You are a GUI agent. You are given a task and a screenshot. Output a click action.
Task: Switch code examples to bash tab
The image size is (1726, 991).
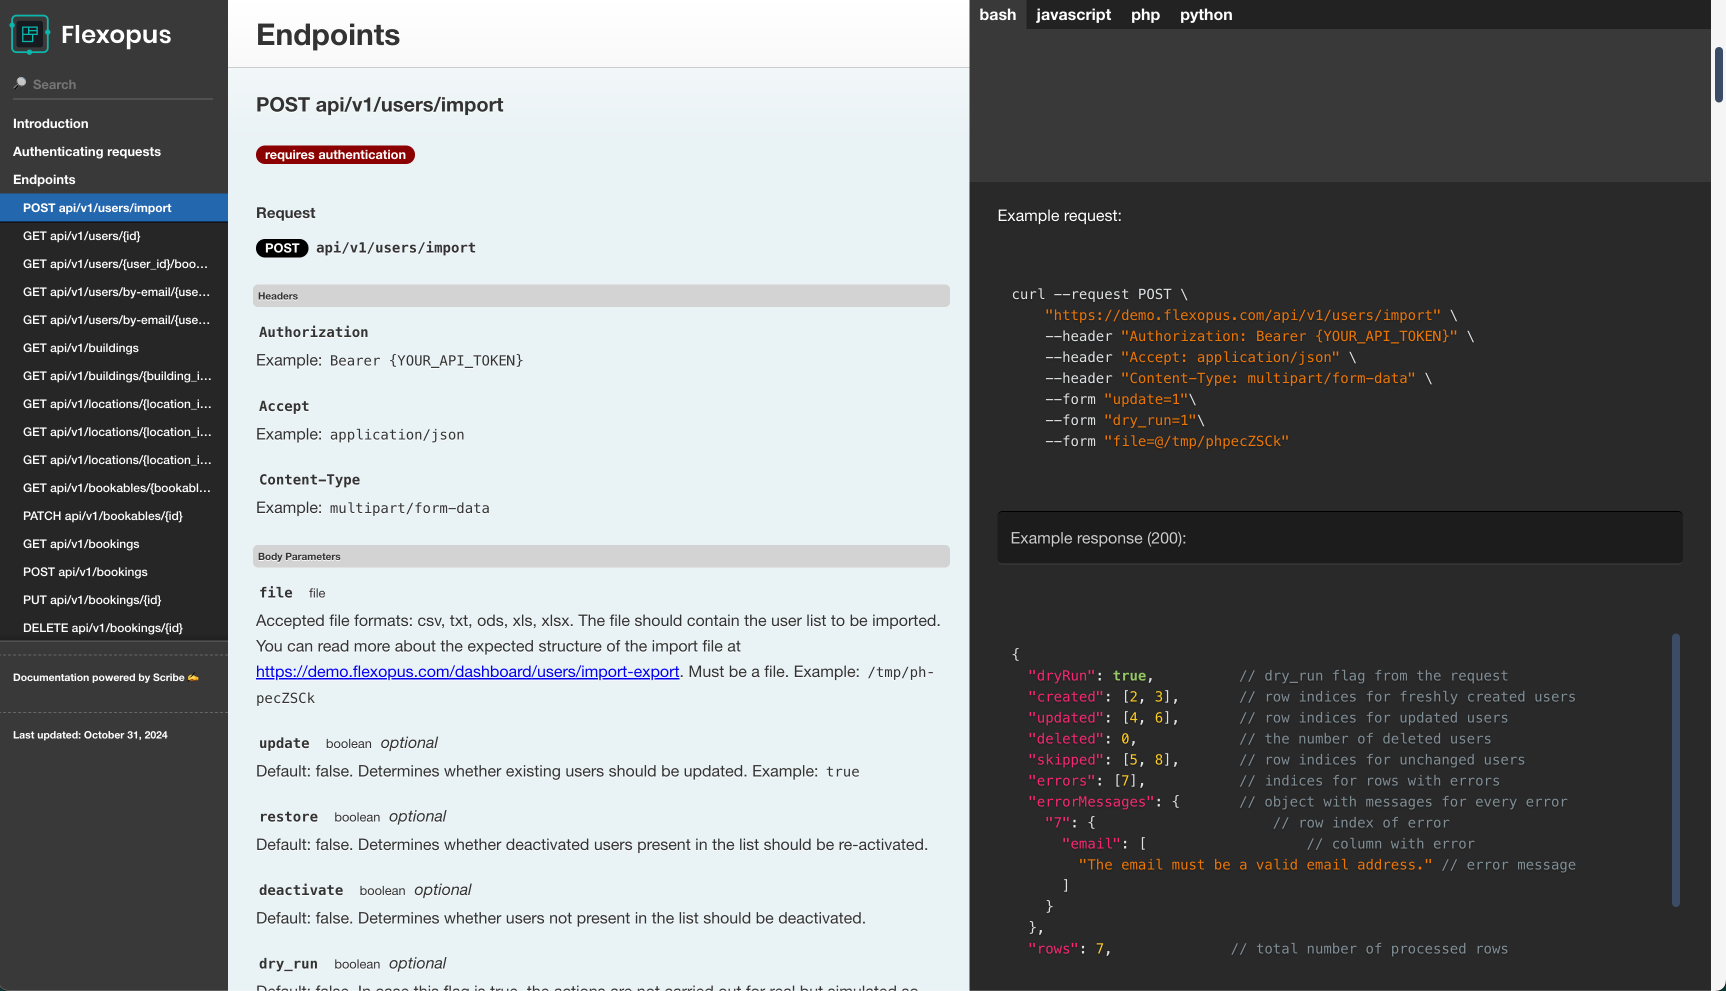(x=997, y=15)
